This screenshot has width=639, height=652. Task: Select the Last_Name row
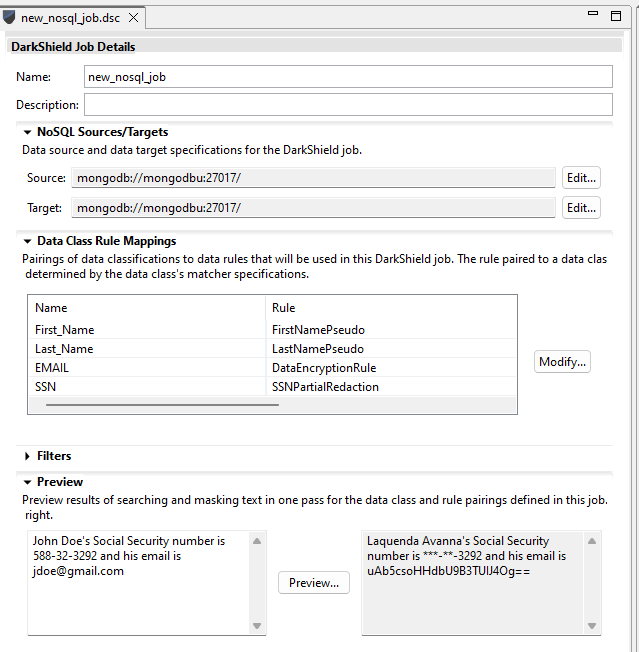coord(272,349)
